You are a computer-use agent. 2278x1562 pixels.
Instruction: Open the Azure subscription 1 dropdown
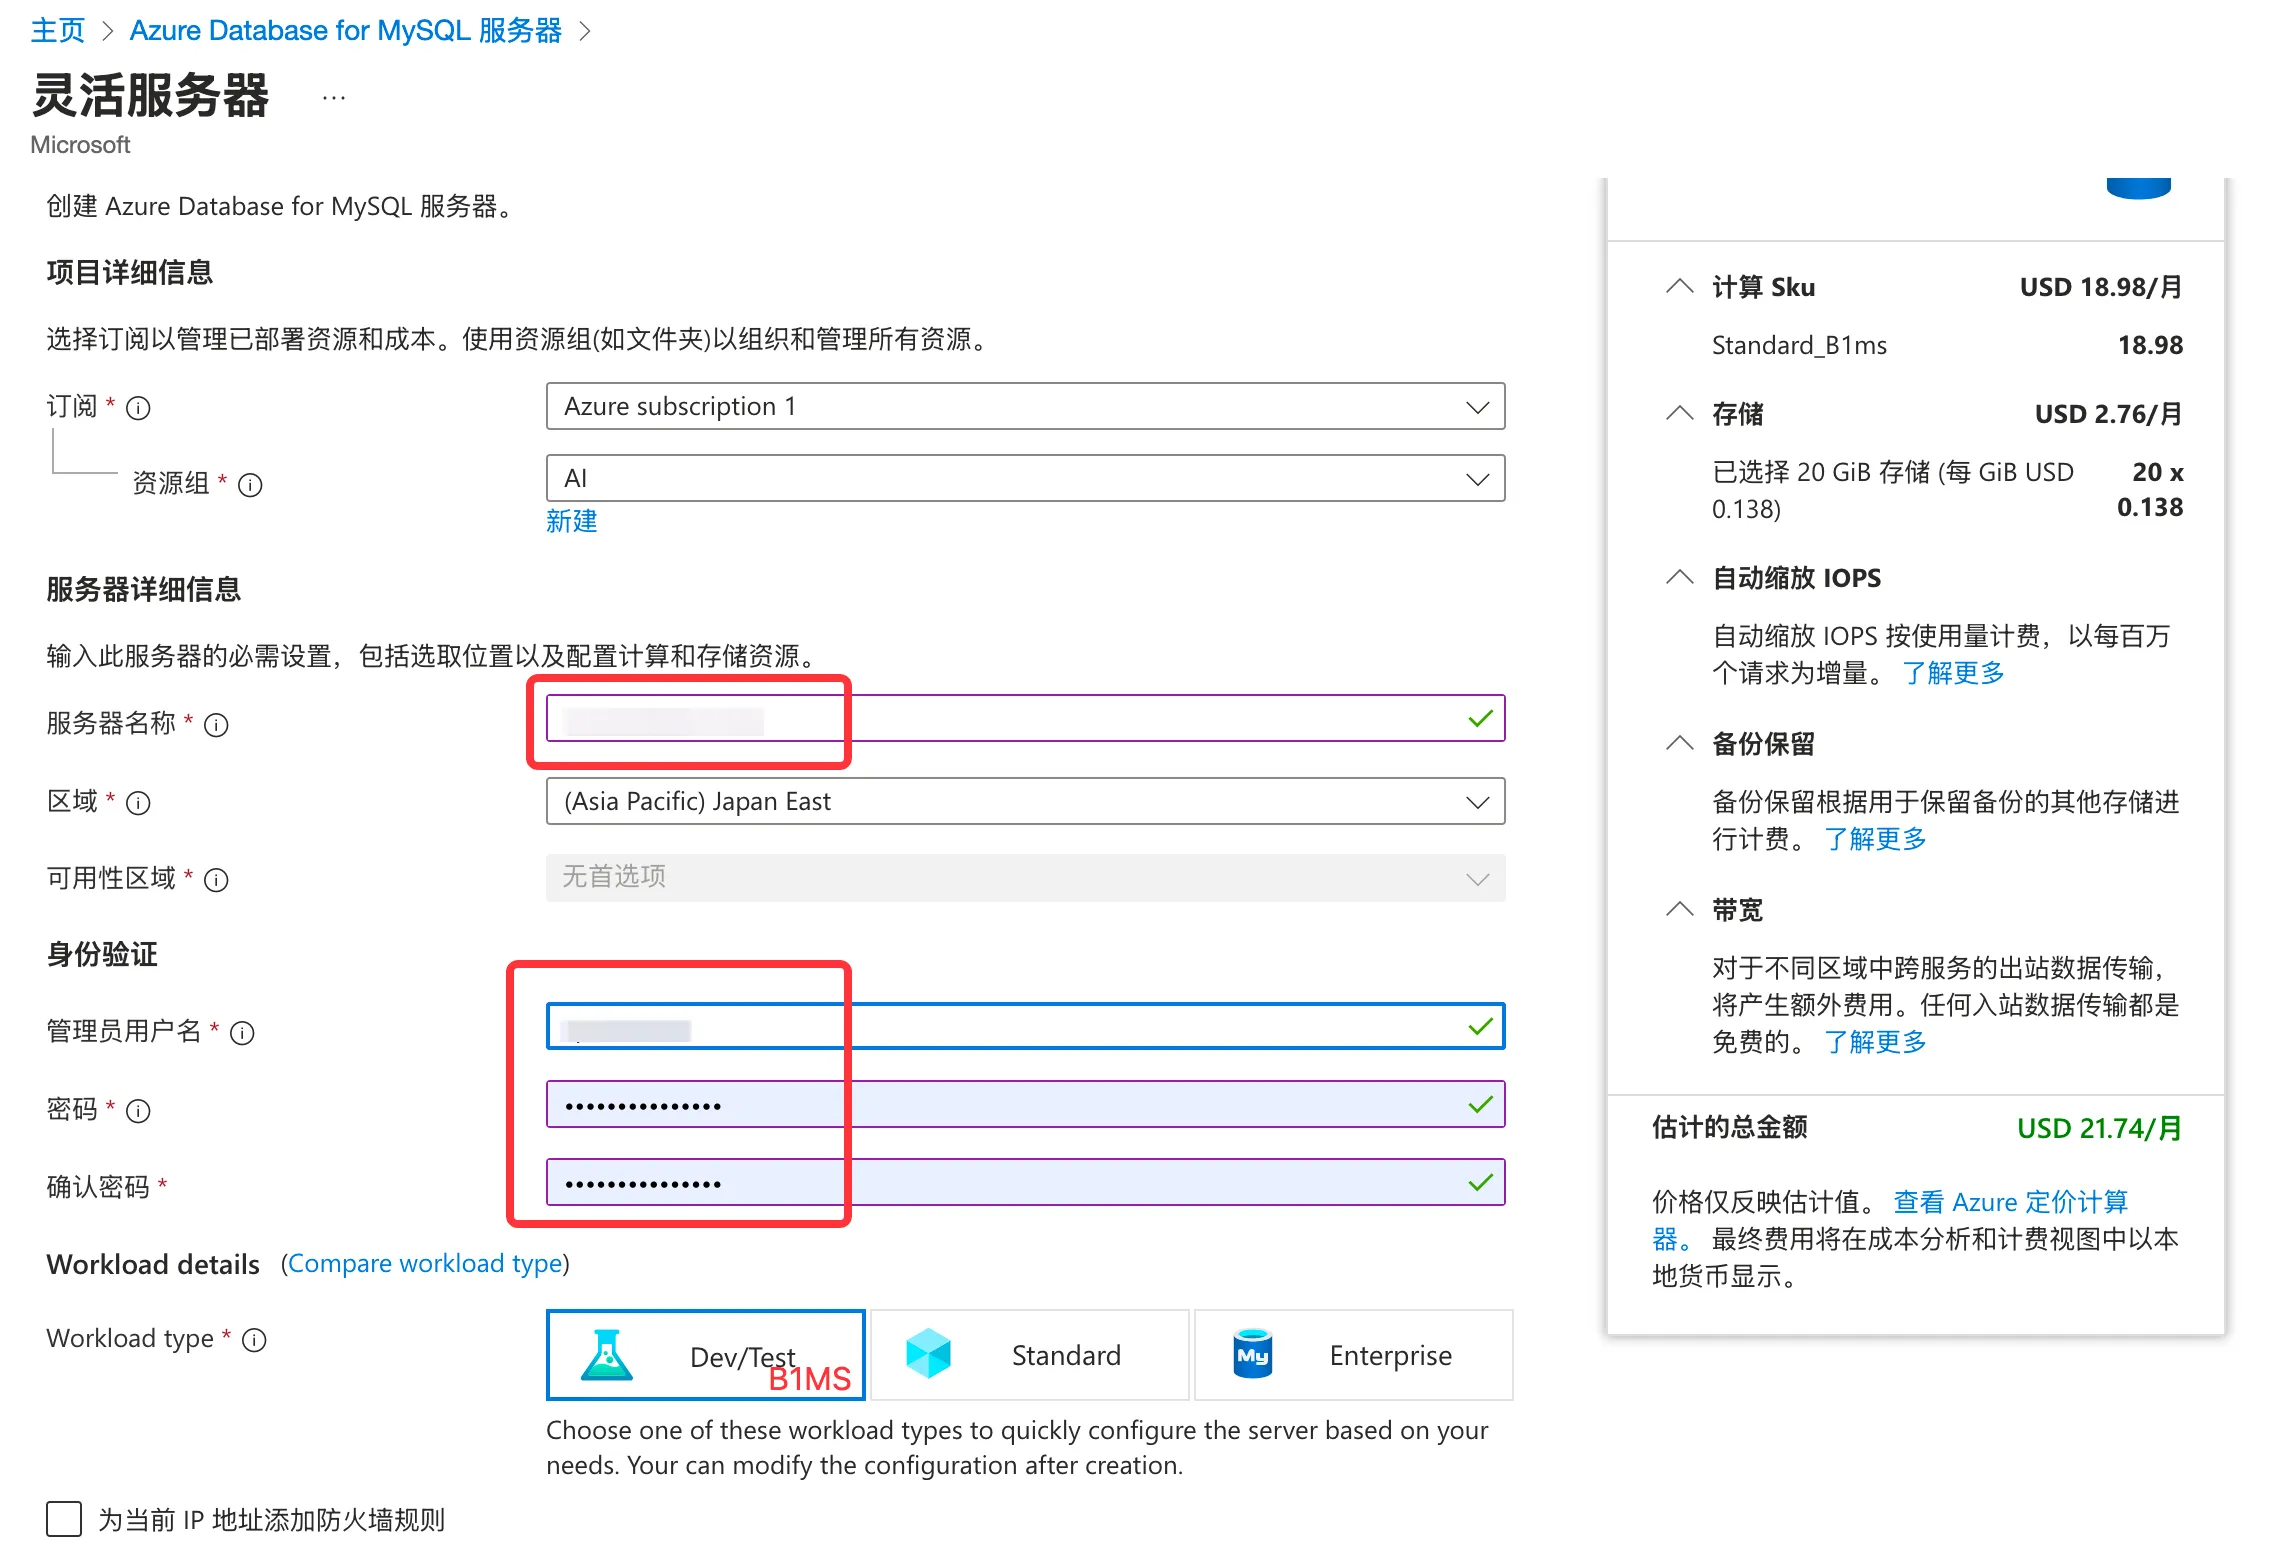[x=1024, y=407]
